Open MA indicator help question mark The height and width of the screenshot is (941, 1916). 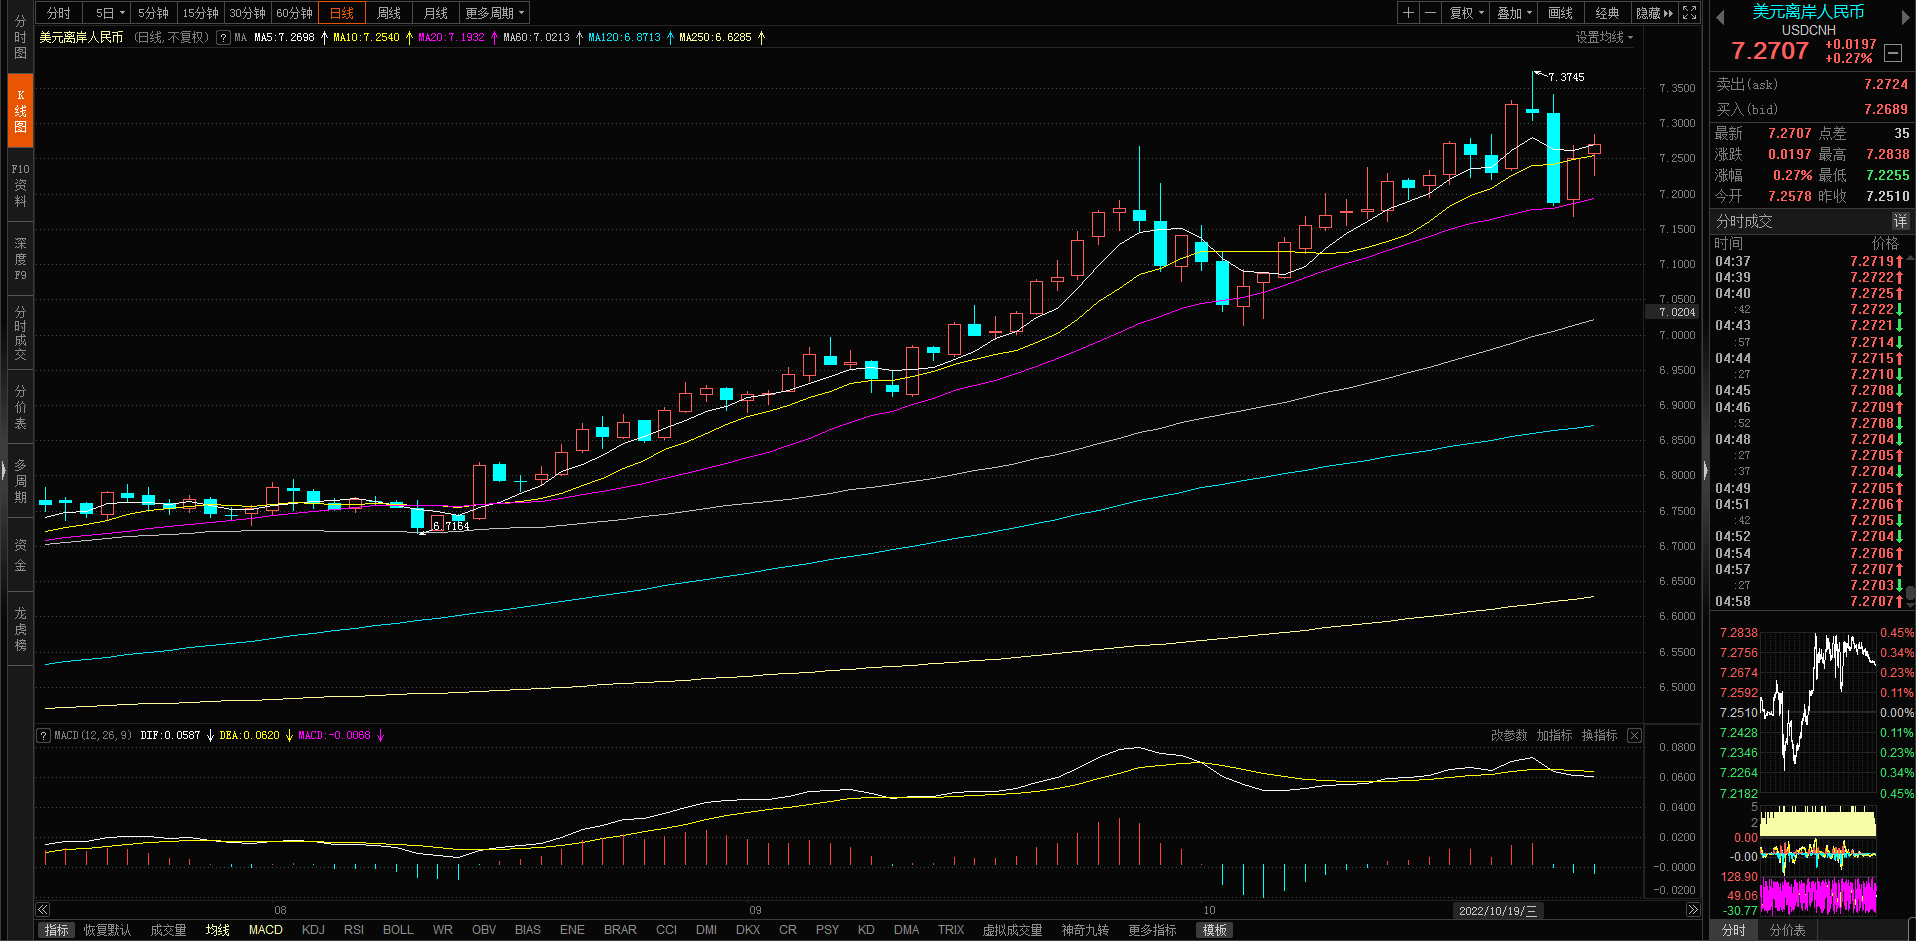coord(223,38)
